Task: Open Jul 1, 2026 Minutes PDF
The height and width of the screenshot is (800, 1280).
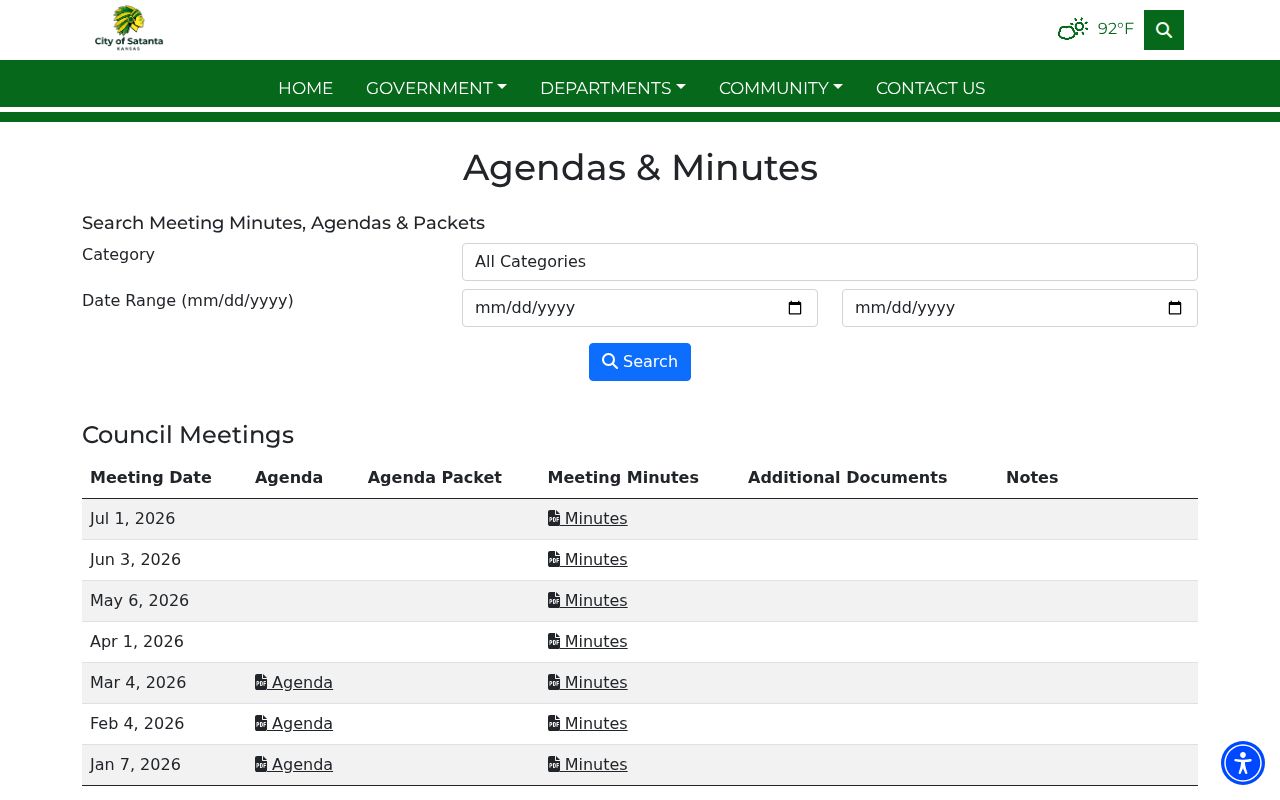Action: coord(588,518)
